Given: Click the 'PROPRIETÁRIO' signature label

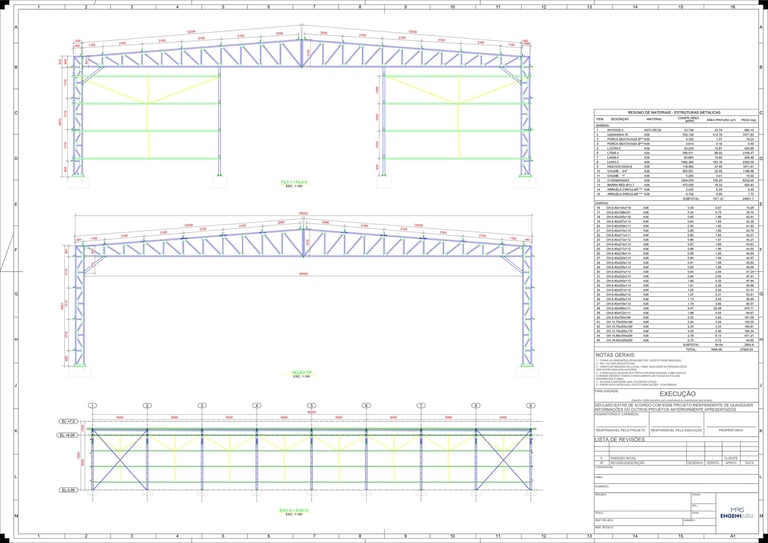Looking at the screenshot, I should pyautogui.click(x=731, y=430).
